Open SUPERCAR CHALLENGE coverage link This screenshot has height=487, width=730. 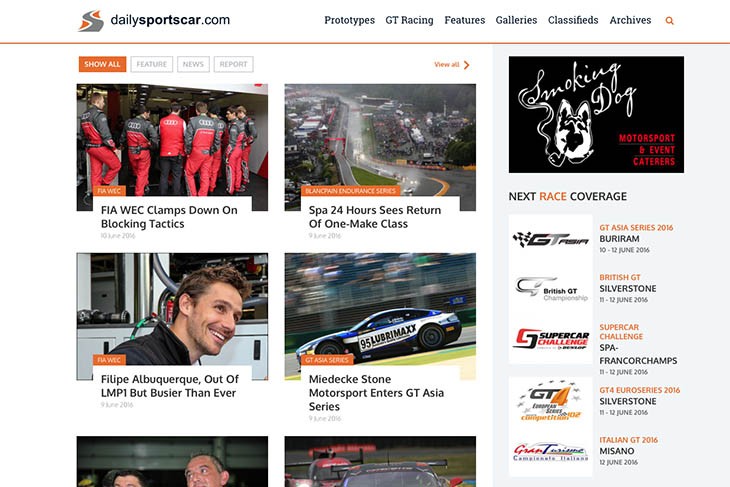pyautogui.click(x=621, y=332)
